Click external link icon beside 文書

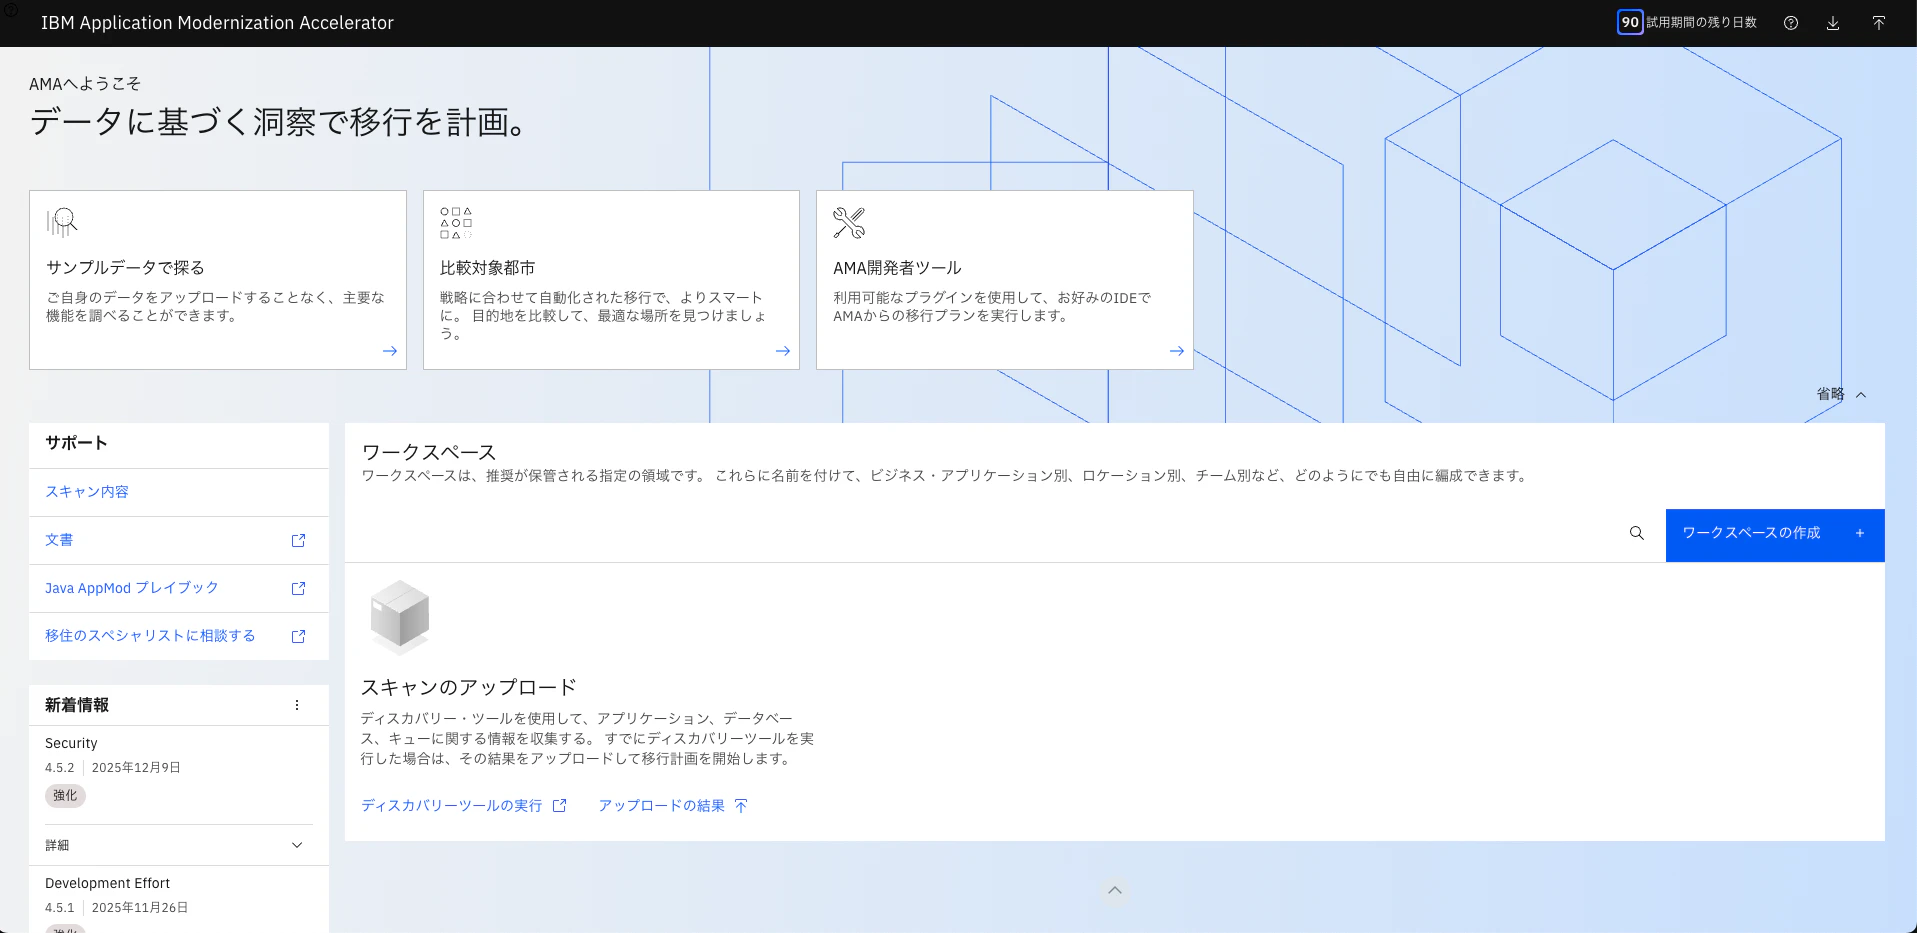click(298, 540)
